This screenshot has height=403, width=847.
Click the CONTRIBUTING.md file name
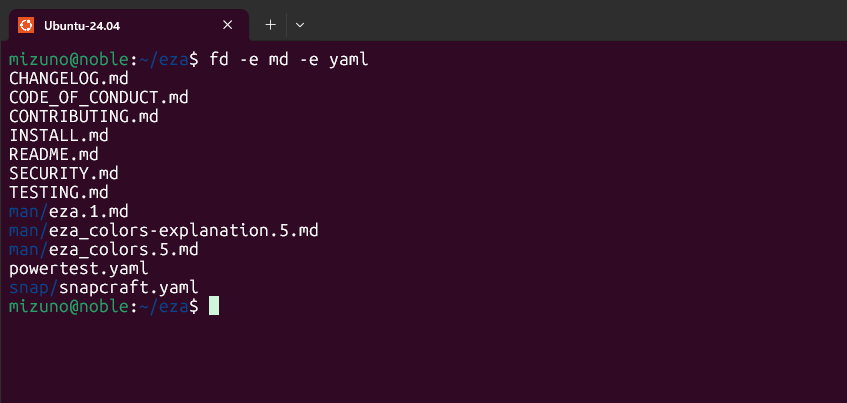click(83, 117)
